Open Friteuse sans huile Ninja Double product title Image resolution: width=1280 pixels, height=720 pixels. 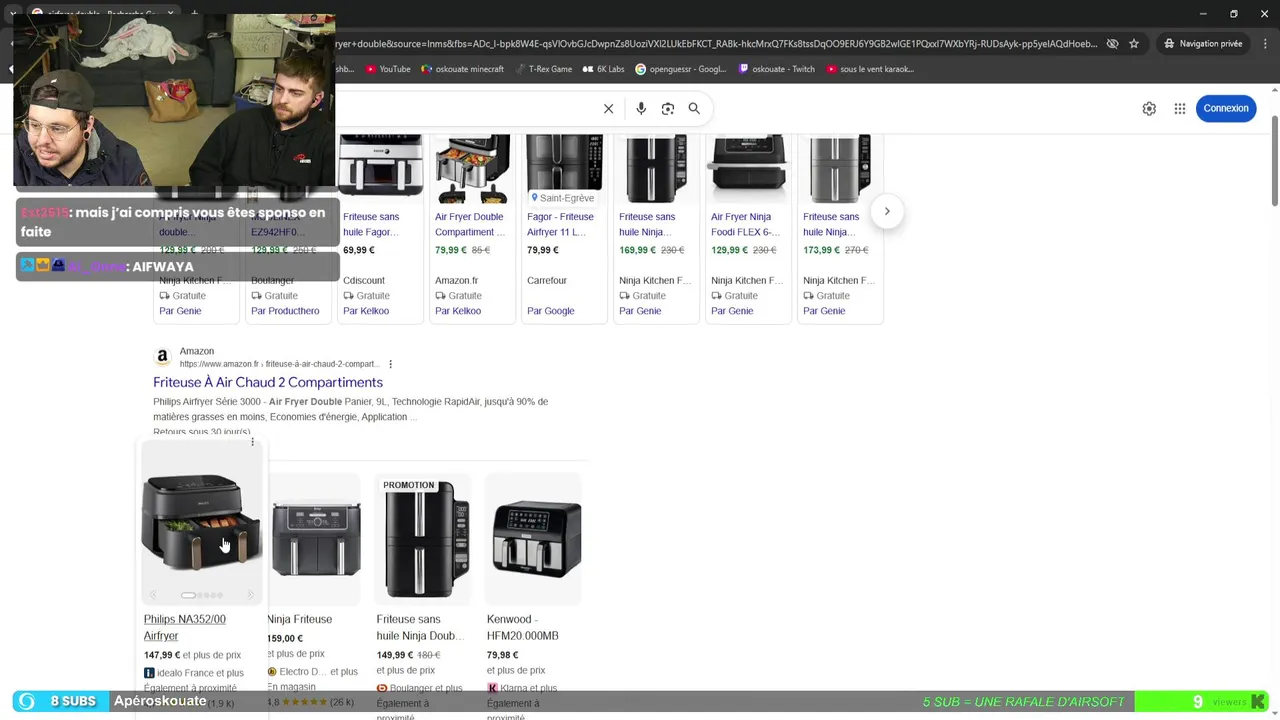(x=420, y=627)
